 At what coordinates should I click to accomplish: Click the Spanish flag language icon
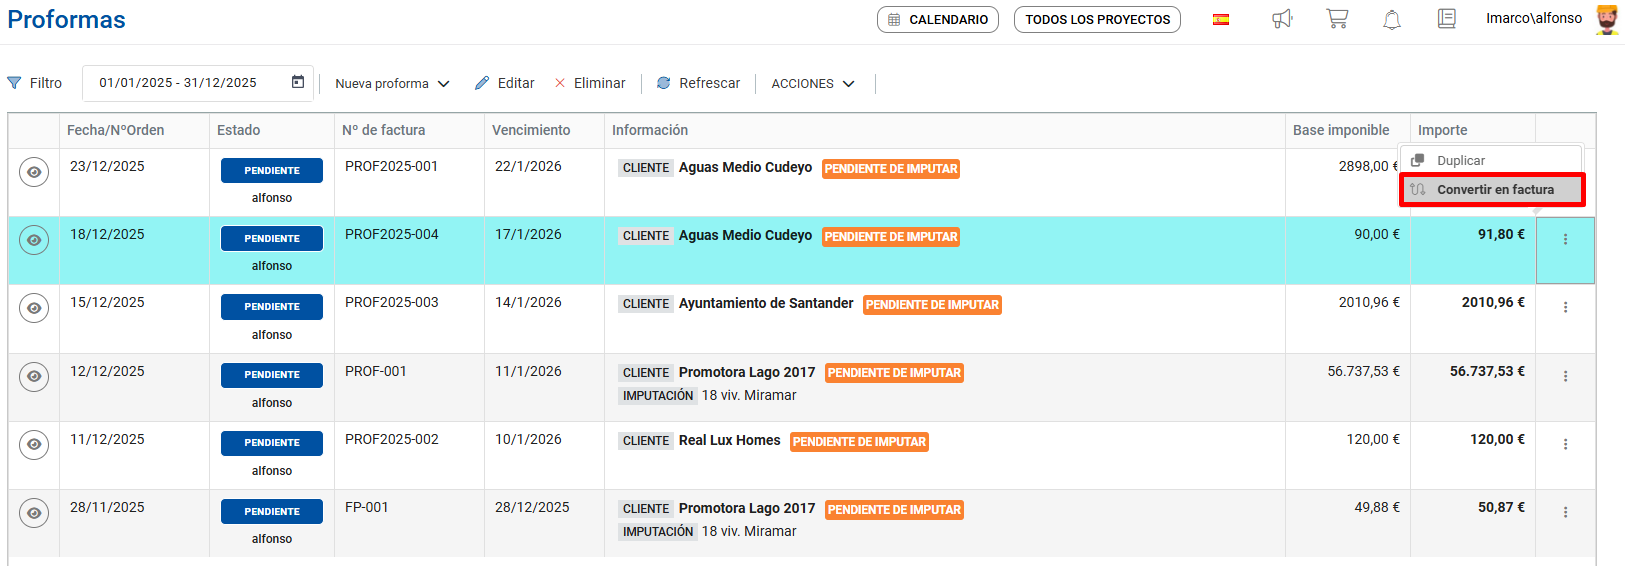[1221, 19]
